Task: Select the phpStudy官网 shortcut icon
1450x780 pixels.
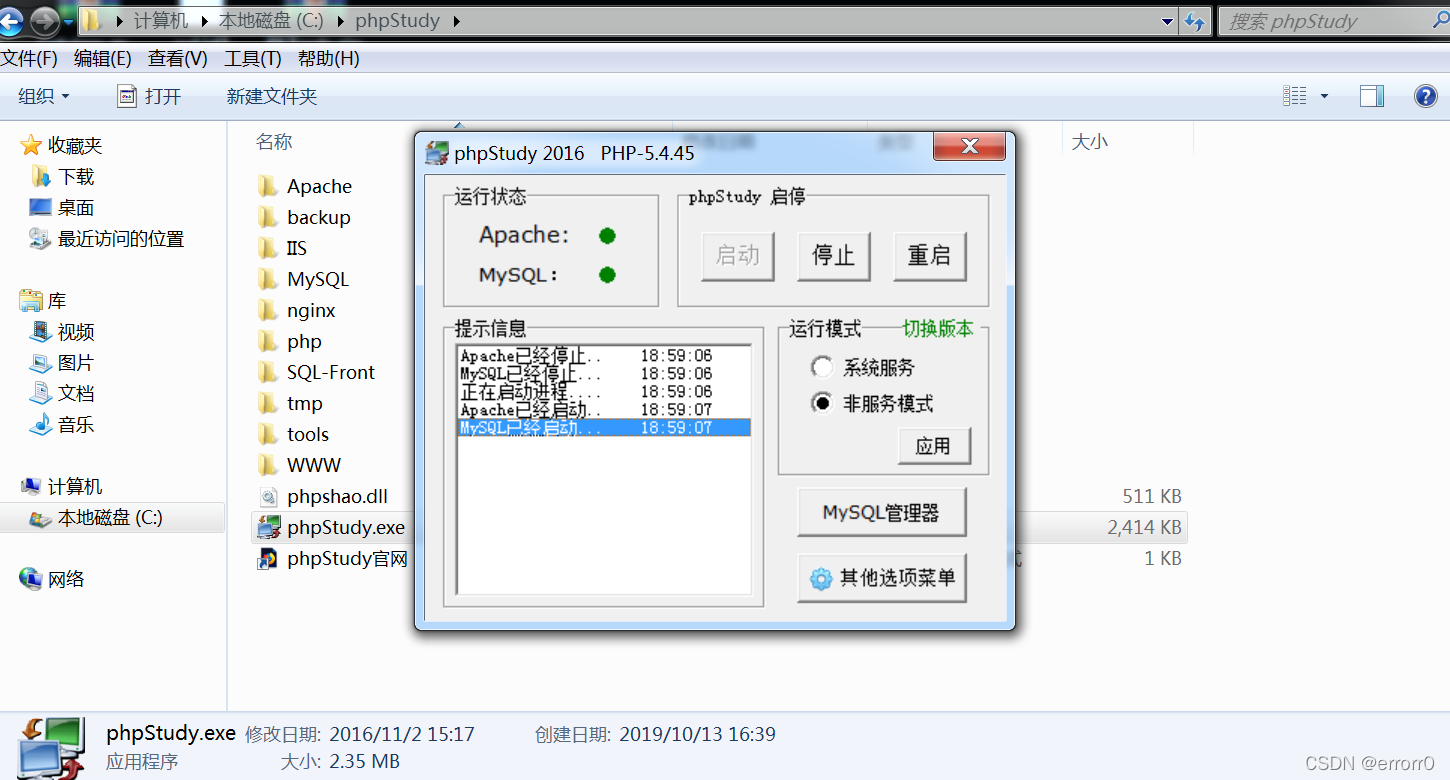Action: 268,558
